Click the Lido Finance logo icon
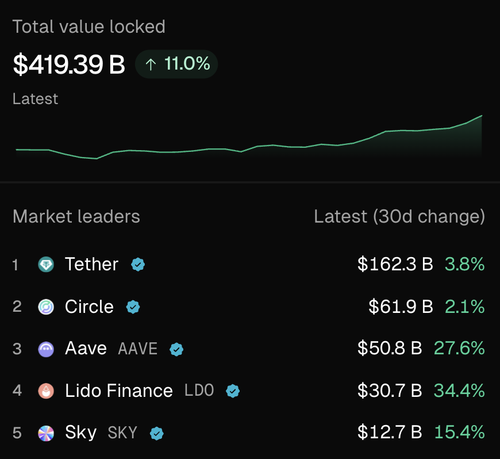This screenshot has width=500, height=459. tap(46, 391)
